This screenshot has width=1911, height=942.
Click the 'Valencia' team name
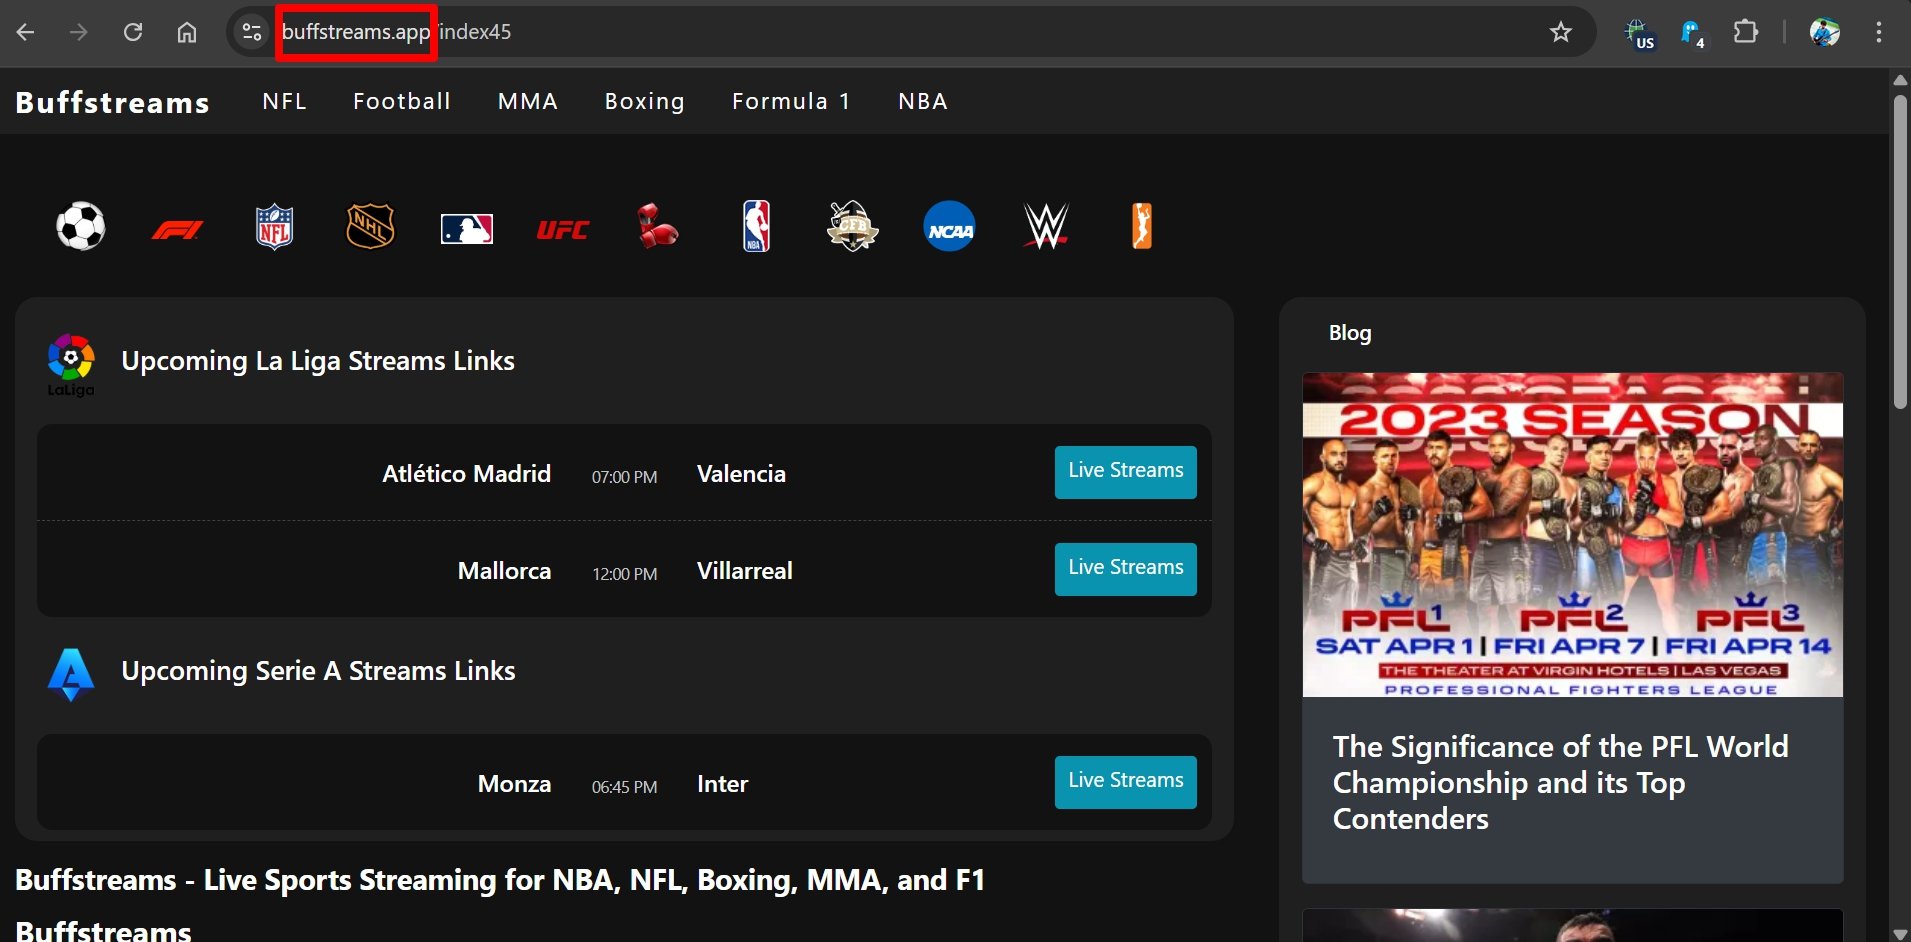click(x=741, y=474)
